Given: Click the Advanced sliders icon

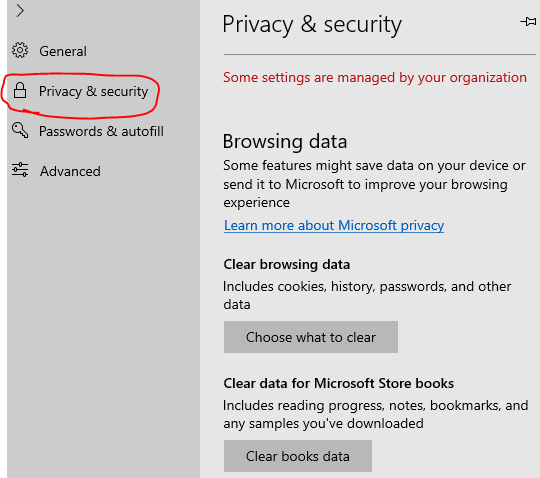Looking at the screenshot, I should 20,170.
